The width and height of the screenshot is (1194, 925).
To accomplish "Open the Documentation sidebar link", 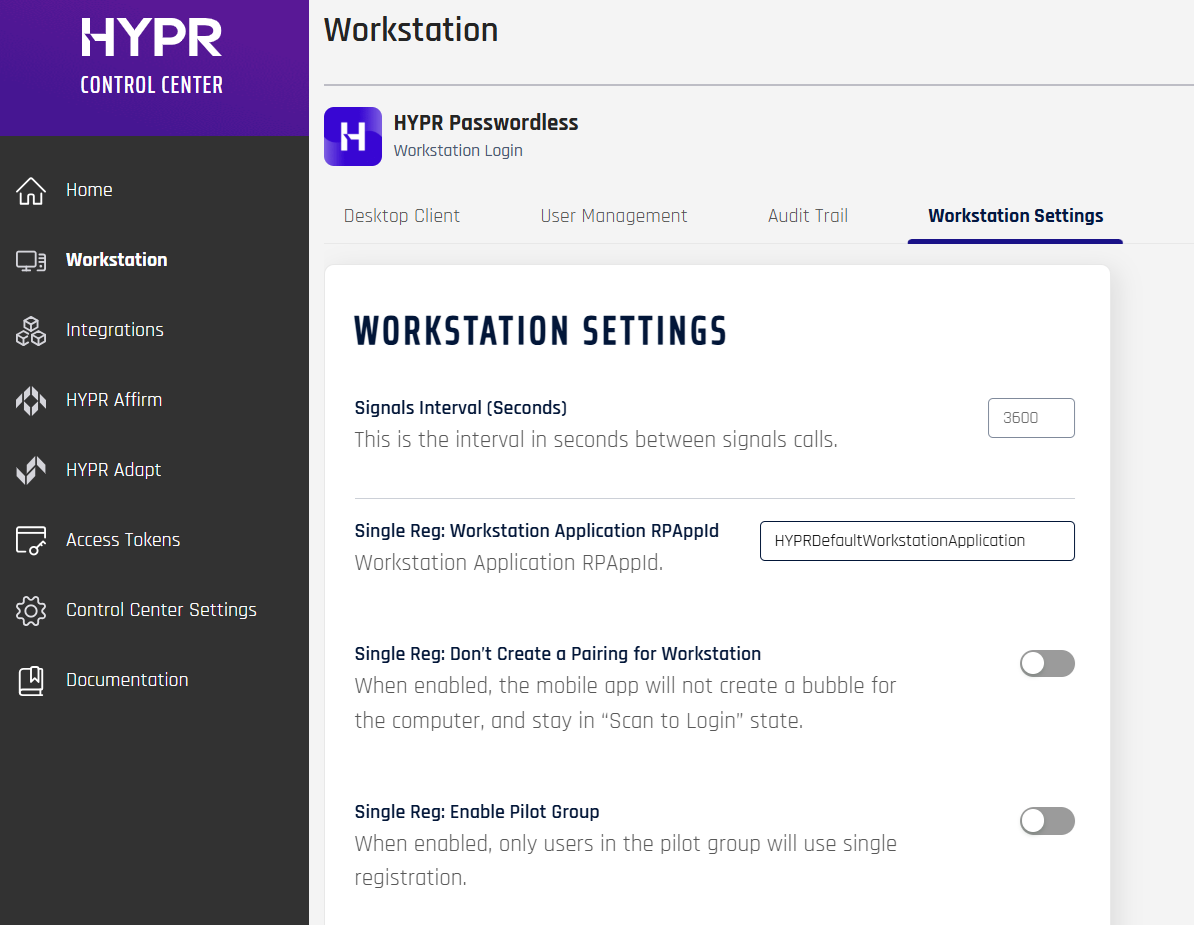I will [x=127, y=680].
